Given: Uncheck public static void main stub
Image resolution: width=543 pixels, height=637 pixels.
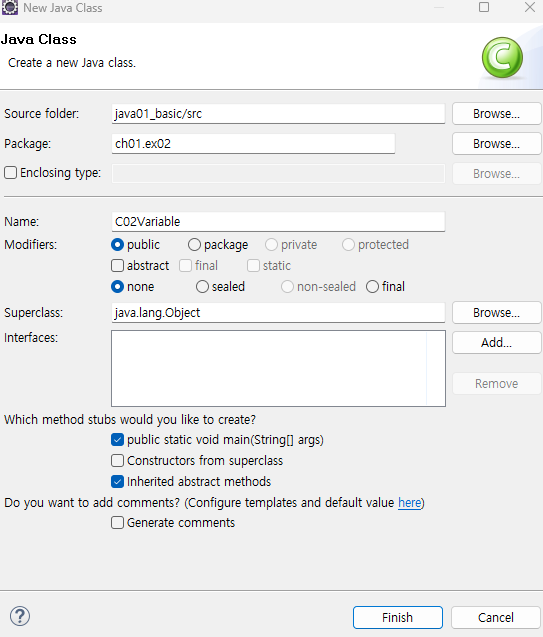Looking at the screenshot, I should [117, 440].
